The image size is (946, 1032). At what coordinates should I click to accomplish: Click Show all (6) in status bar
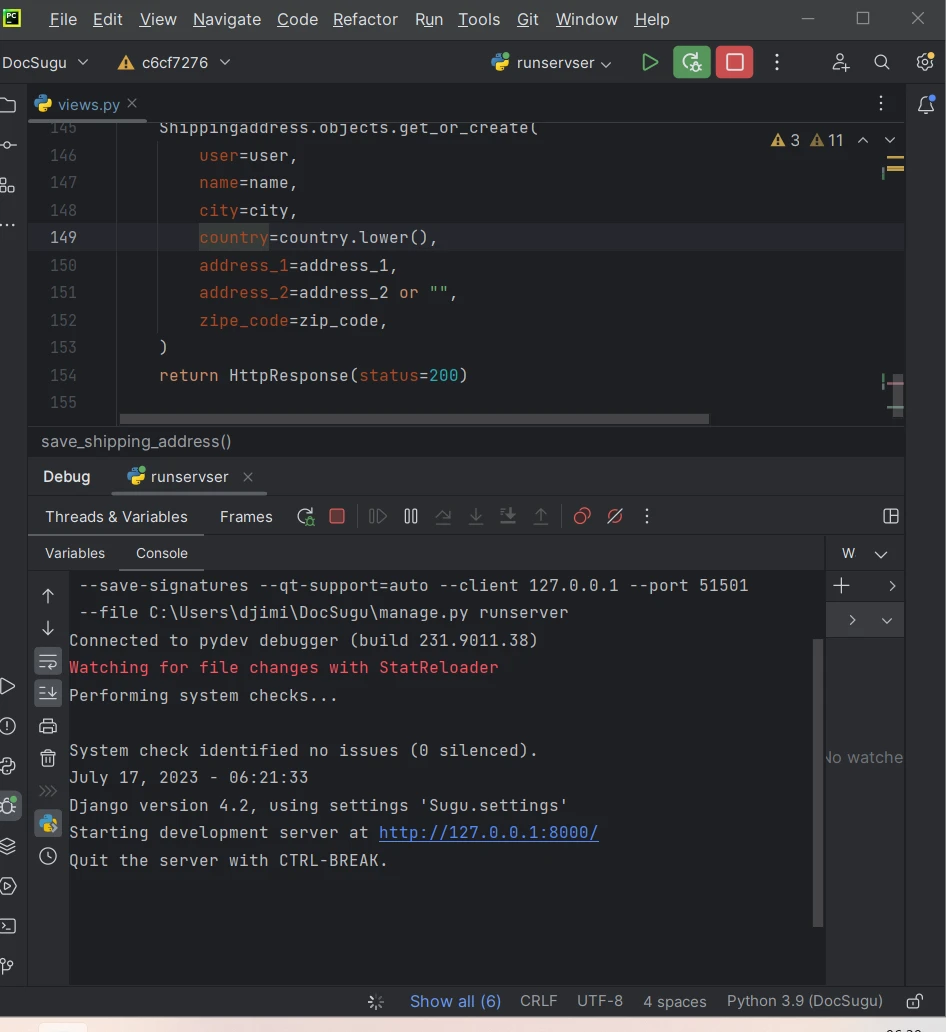(455, 1001)
